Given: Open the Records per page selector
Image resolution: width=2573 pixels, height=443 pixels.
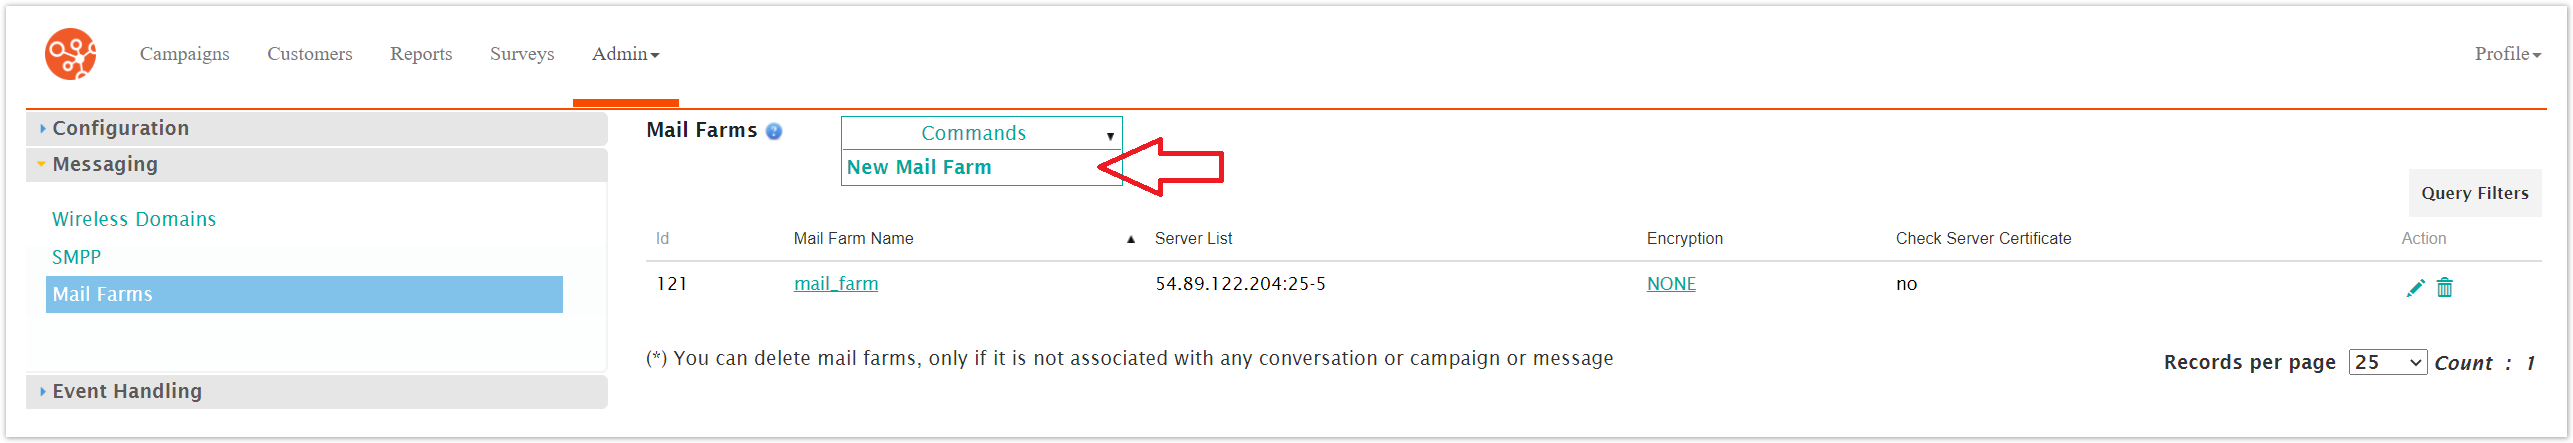Looking at the screenshot, I should click(x=2388, y=362).
